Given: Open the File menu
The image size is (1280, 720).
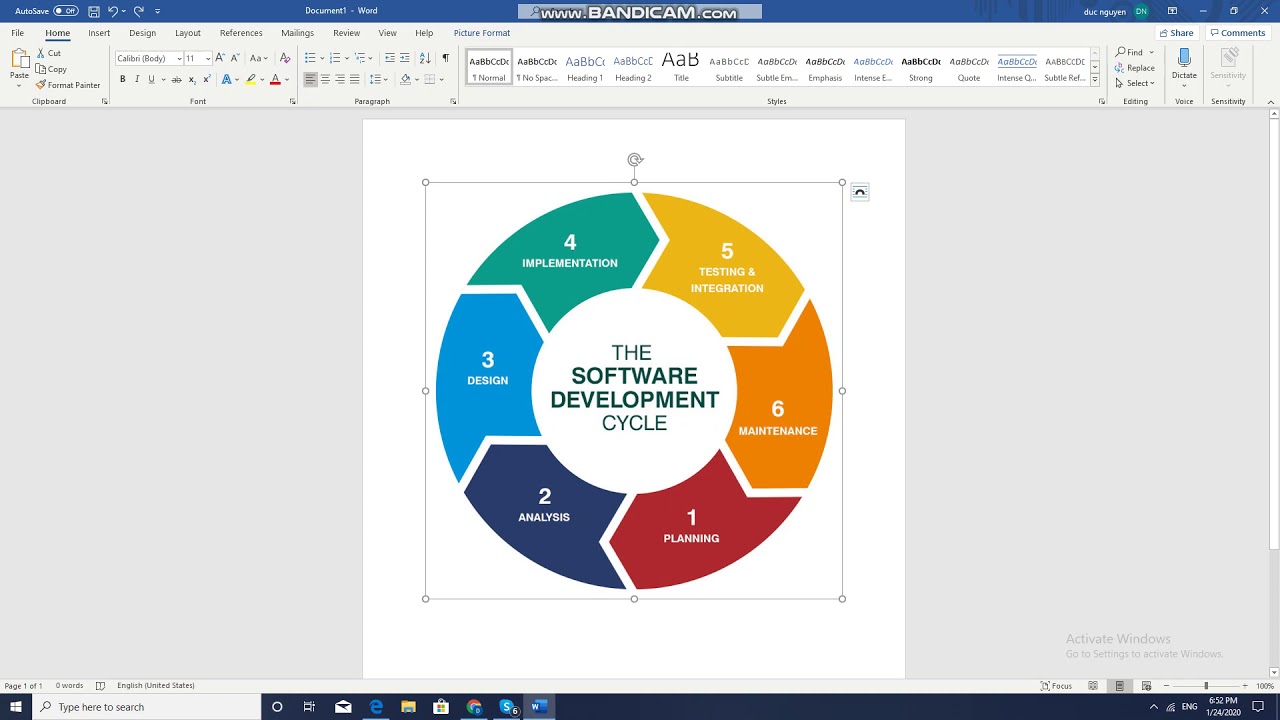Looking at the screenshot, I should (x=18, y=33).
